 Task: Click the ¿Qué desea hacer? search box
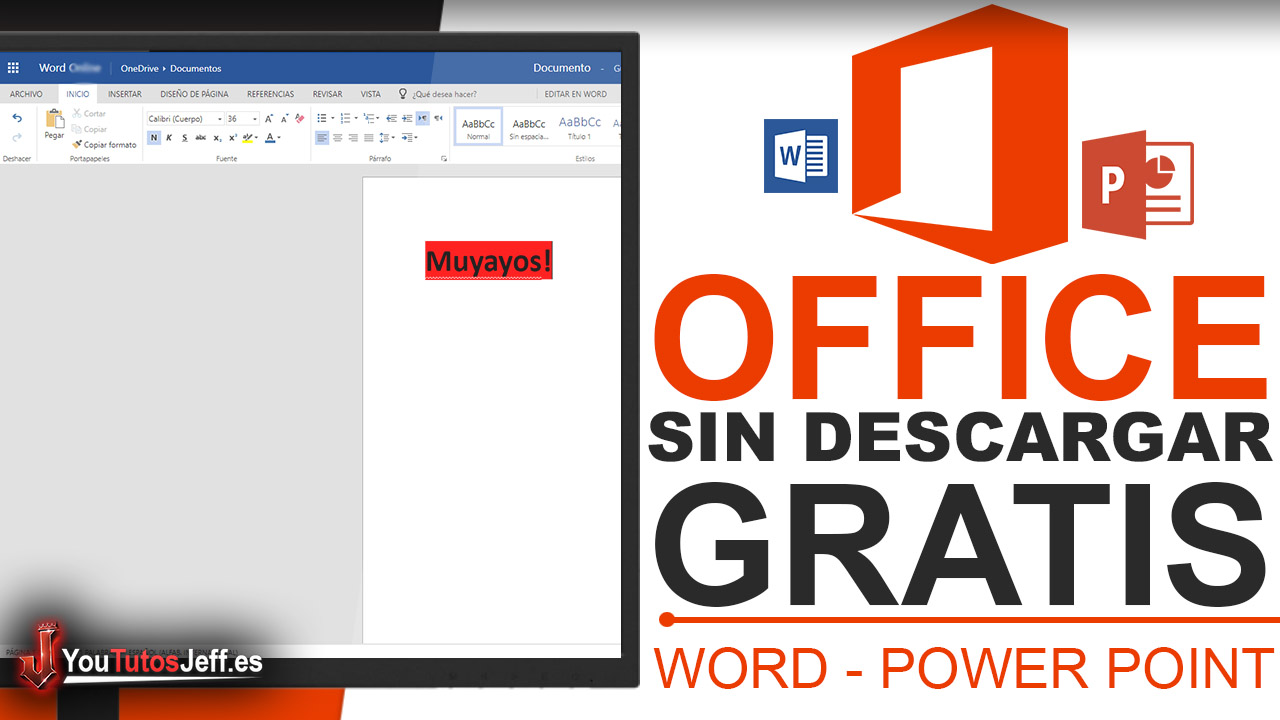tap(445, 94)
